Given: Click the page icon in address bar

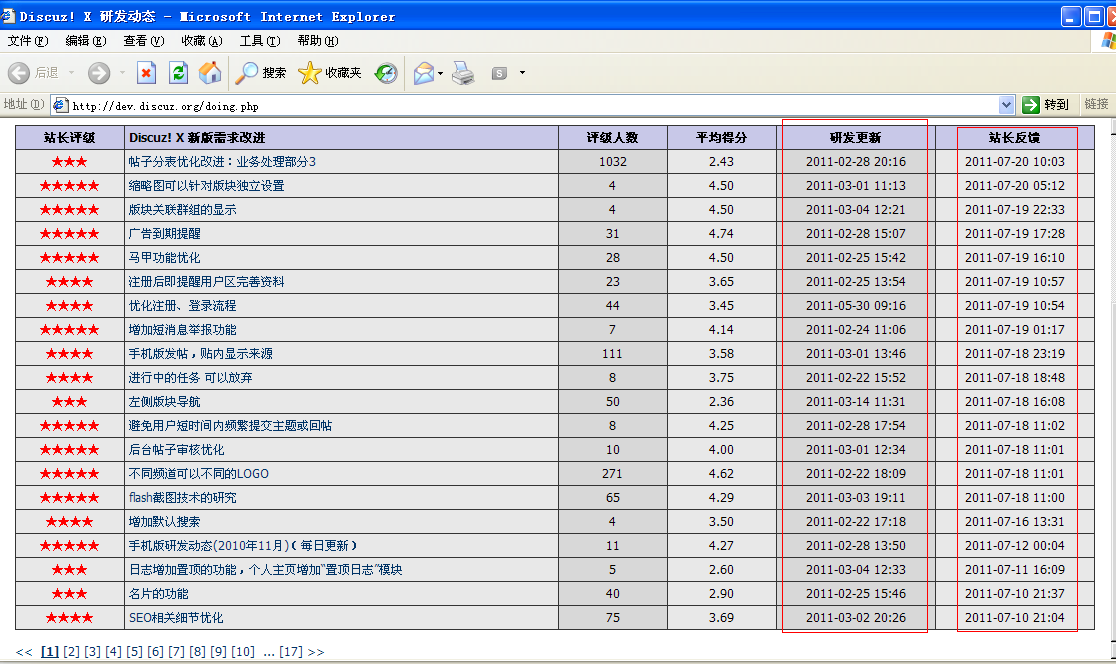Looking at the screenshot, I should pyautogui.click(x=60, y=105).
